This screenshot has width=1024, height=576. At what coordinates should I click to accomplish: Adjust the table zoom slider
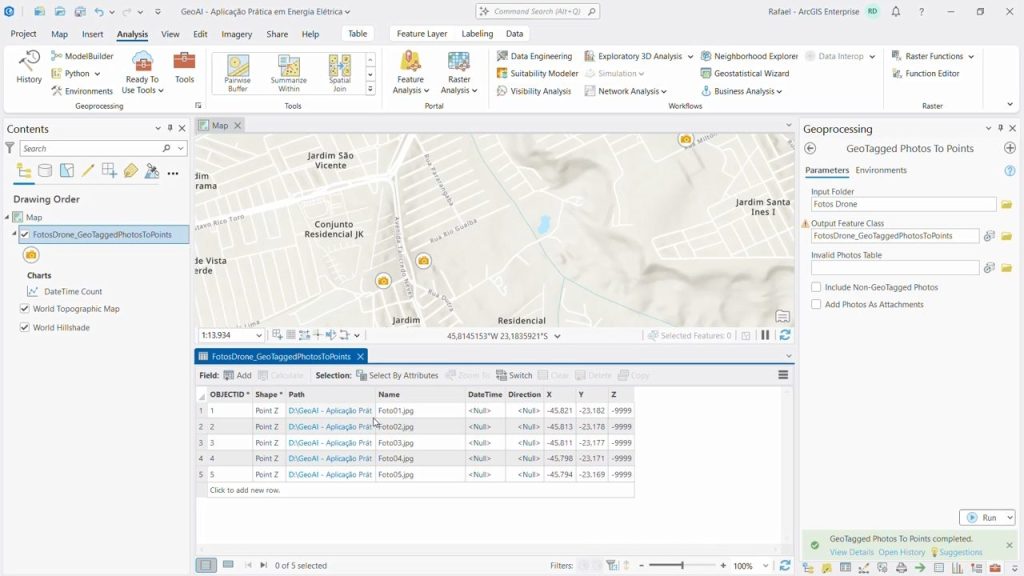pyautogui.click(x=682, y=566)
